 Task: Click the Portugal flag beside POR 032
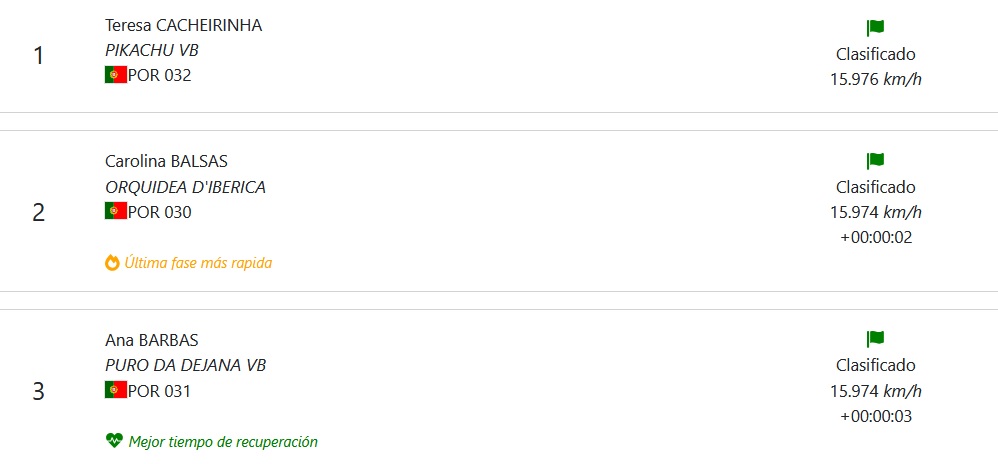tap(115, 74)
